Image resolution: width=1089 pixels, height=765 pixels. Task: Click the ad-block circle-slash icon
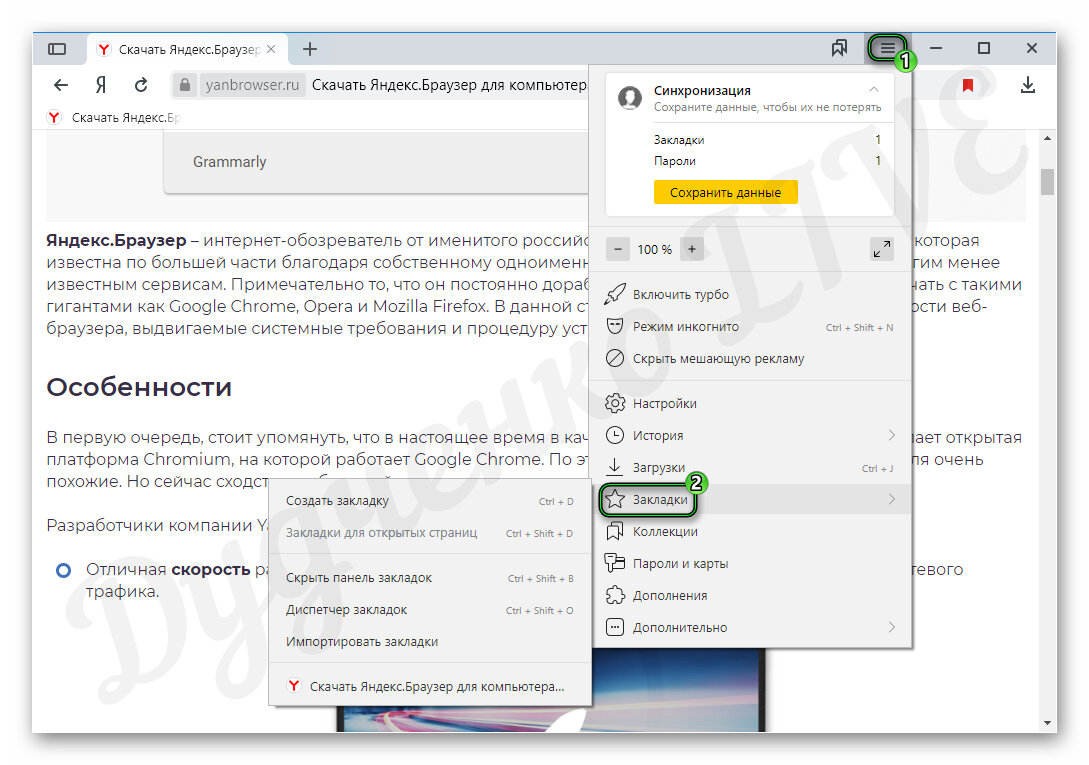tap(615, 359)
